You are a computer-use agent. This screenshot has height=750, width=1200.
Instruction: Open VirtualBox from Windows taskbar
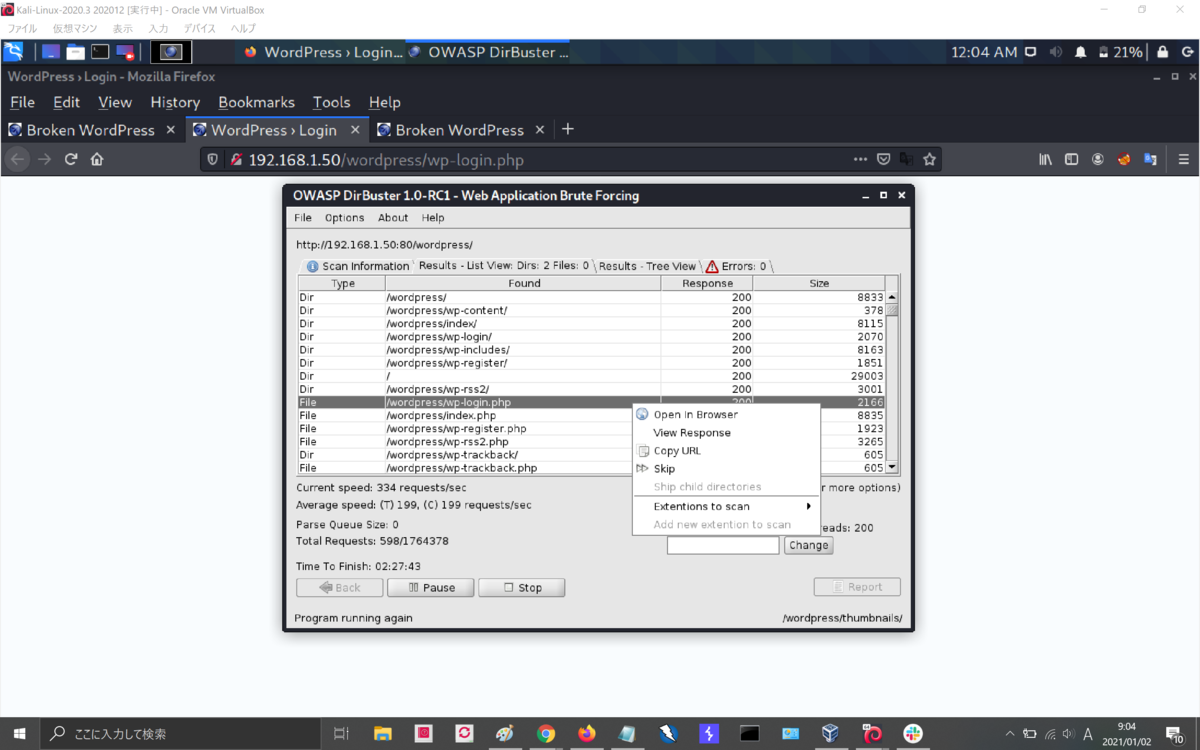(831, 733)
